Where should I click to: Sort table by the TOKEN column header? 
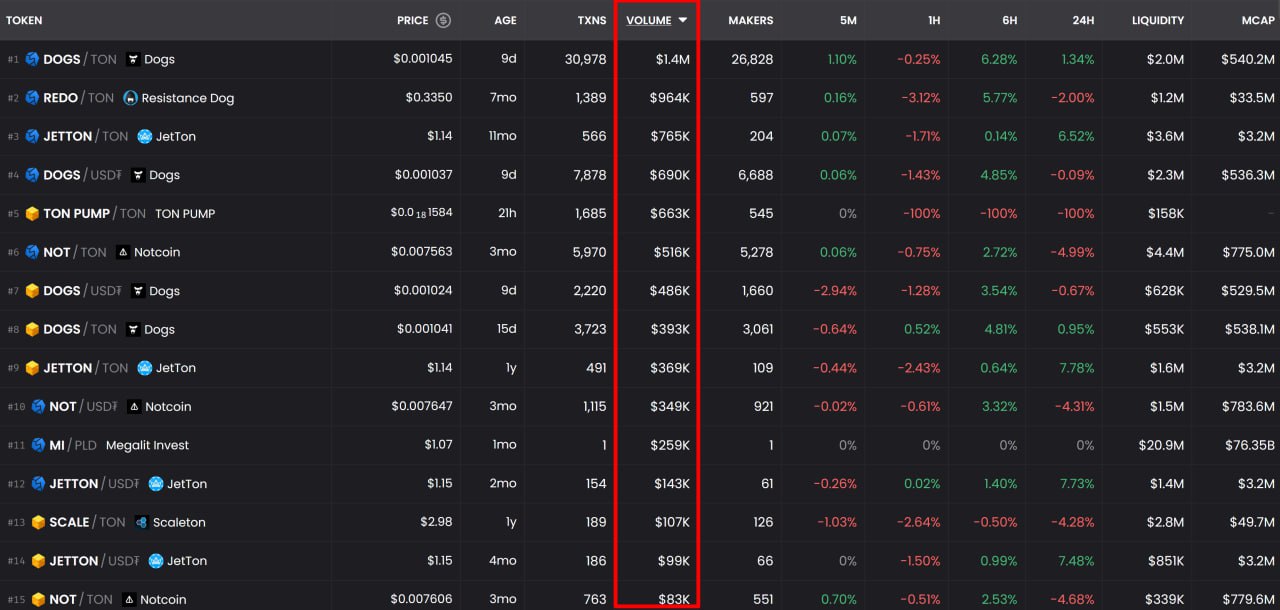tap(24, 20)
